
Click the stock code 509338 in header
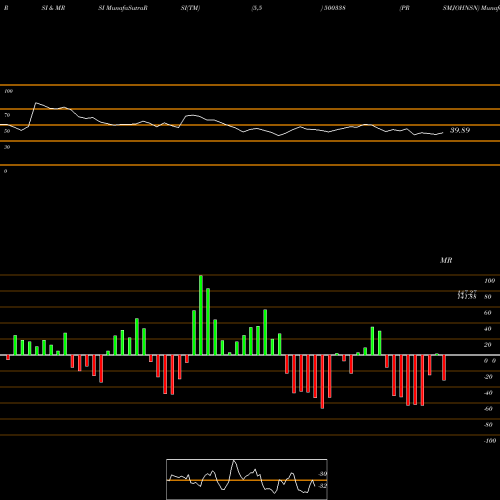point(334,8)
